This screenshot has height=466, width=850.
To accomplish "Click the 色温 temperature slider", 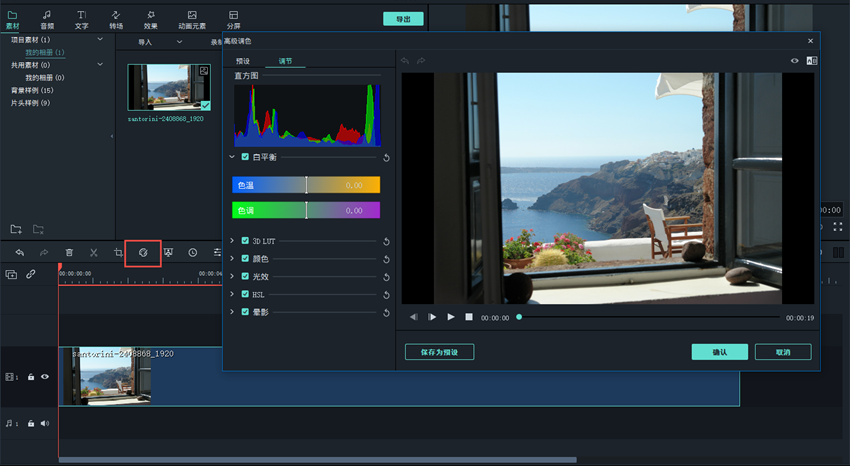I will click(306, 185).
